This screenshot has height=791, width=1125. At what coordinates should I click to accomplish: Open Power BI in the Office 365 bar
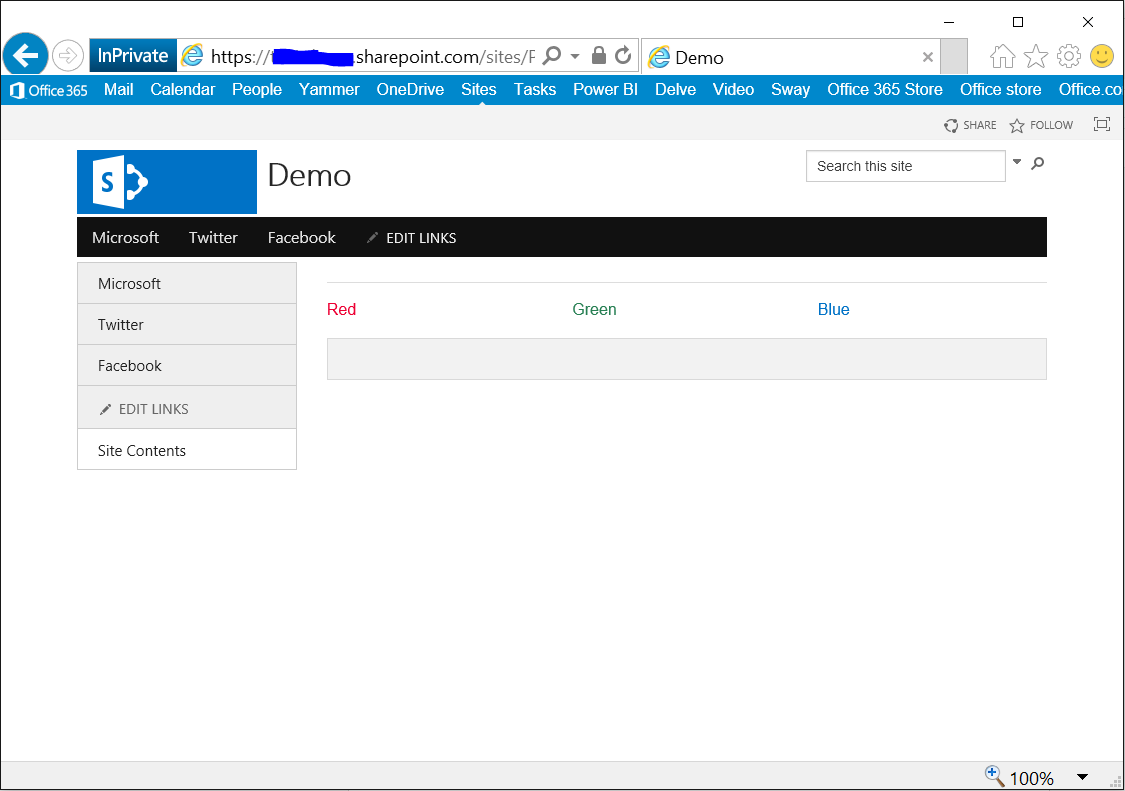pos(605,90)
